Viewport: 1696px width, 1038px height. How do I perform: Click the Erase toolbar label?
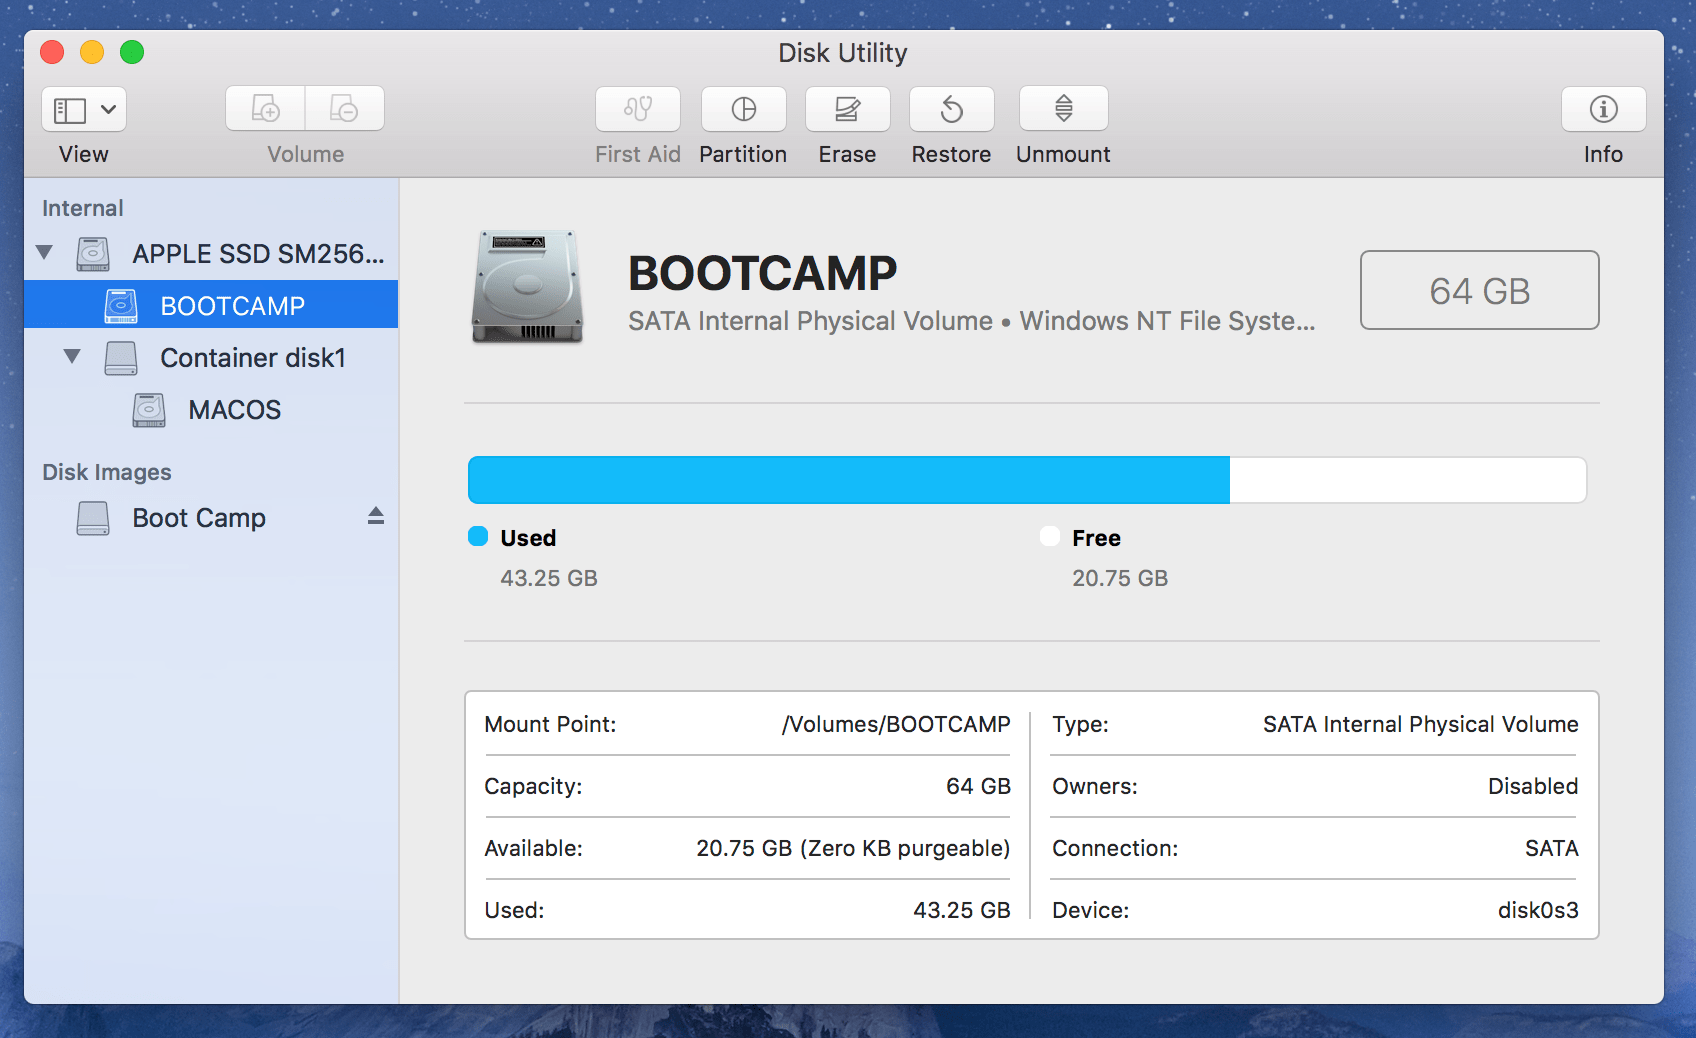point(847,154)
